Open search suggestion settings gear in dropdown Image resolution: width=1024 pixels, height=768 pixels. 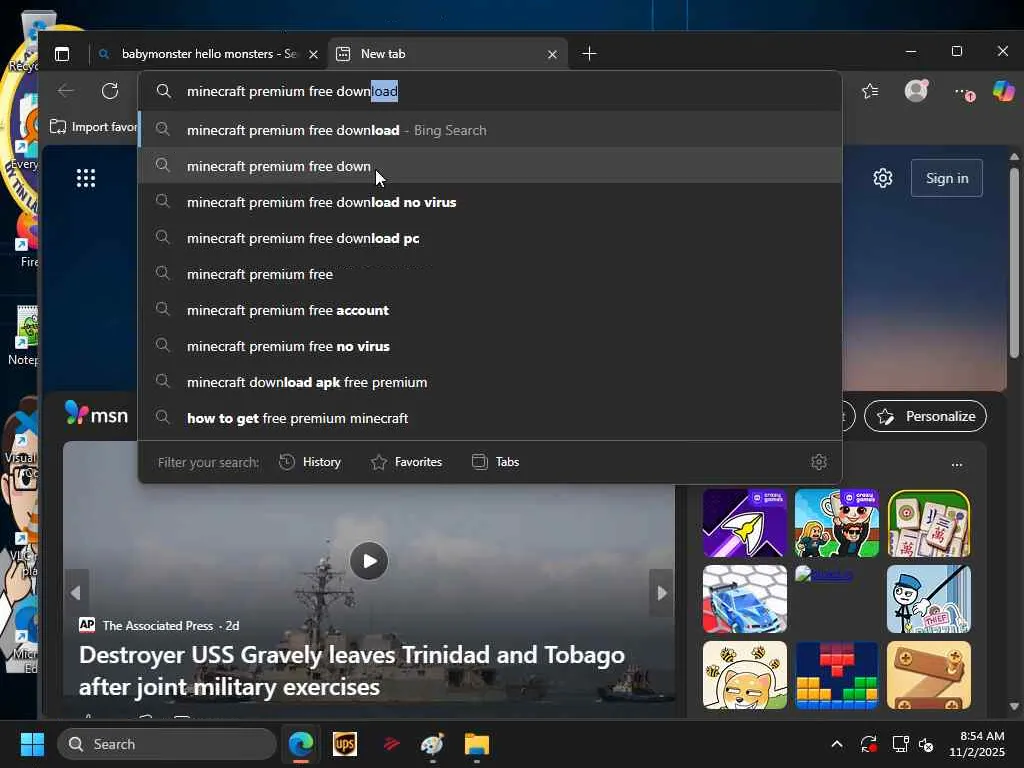pyautogui.click(x=818, y=462)
